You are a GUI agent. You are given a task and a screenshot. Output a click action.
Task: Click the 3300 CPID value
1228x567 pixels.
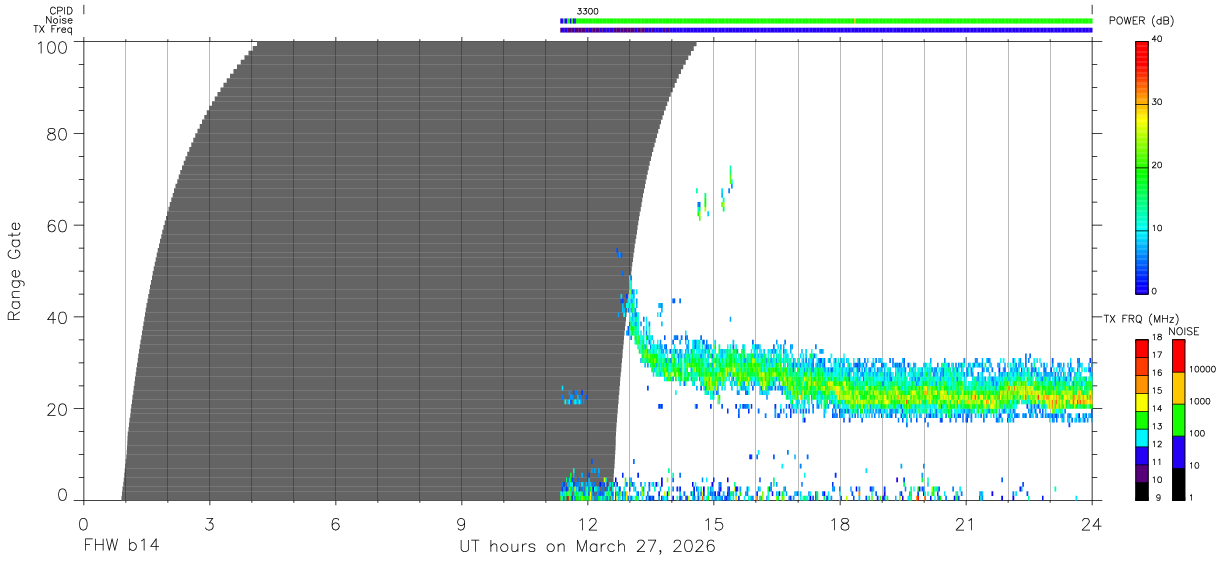pyautogui.click(x=587, y=11)
